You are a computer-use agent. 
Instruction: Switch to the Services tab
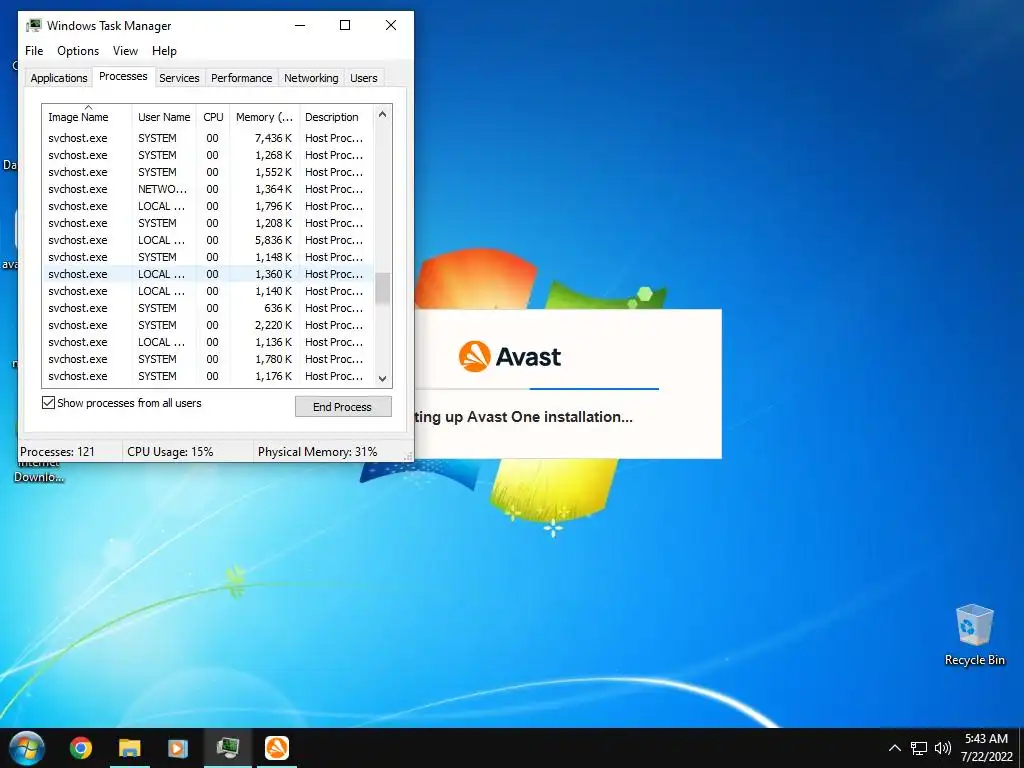[x=179, y=78]
